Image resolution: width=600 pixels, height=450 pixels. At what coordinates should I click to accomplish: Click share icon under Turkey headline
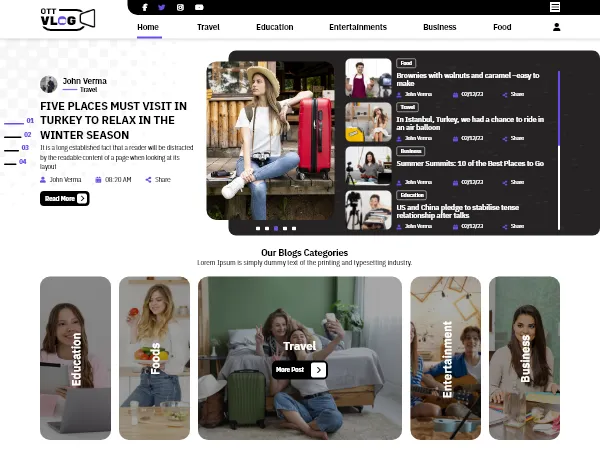[x=148, y=179]
